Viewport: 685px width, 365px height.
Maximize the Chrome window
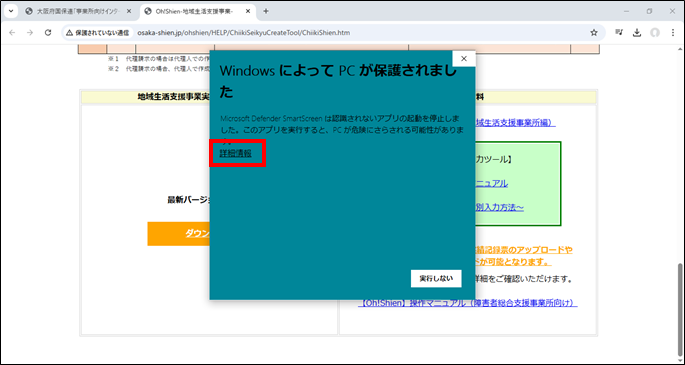(650, 11)
